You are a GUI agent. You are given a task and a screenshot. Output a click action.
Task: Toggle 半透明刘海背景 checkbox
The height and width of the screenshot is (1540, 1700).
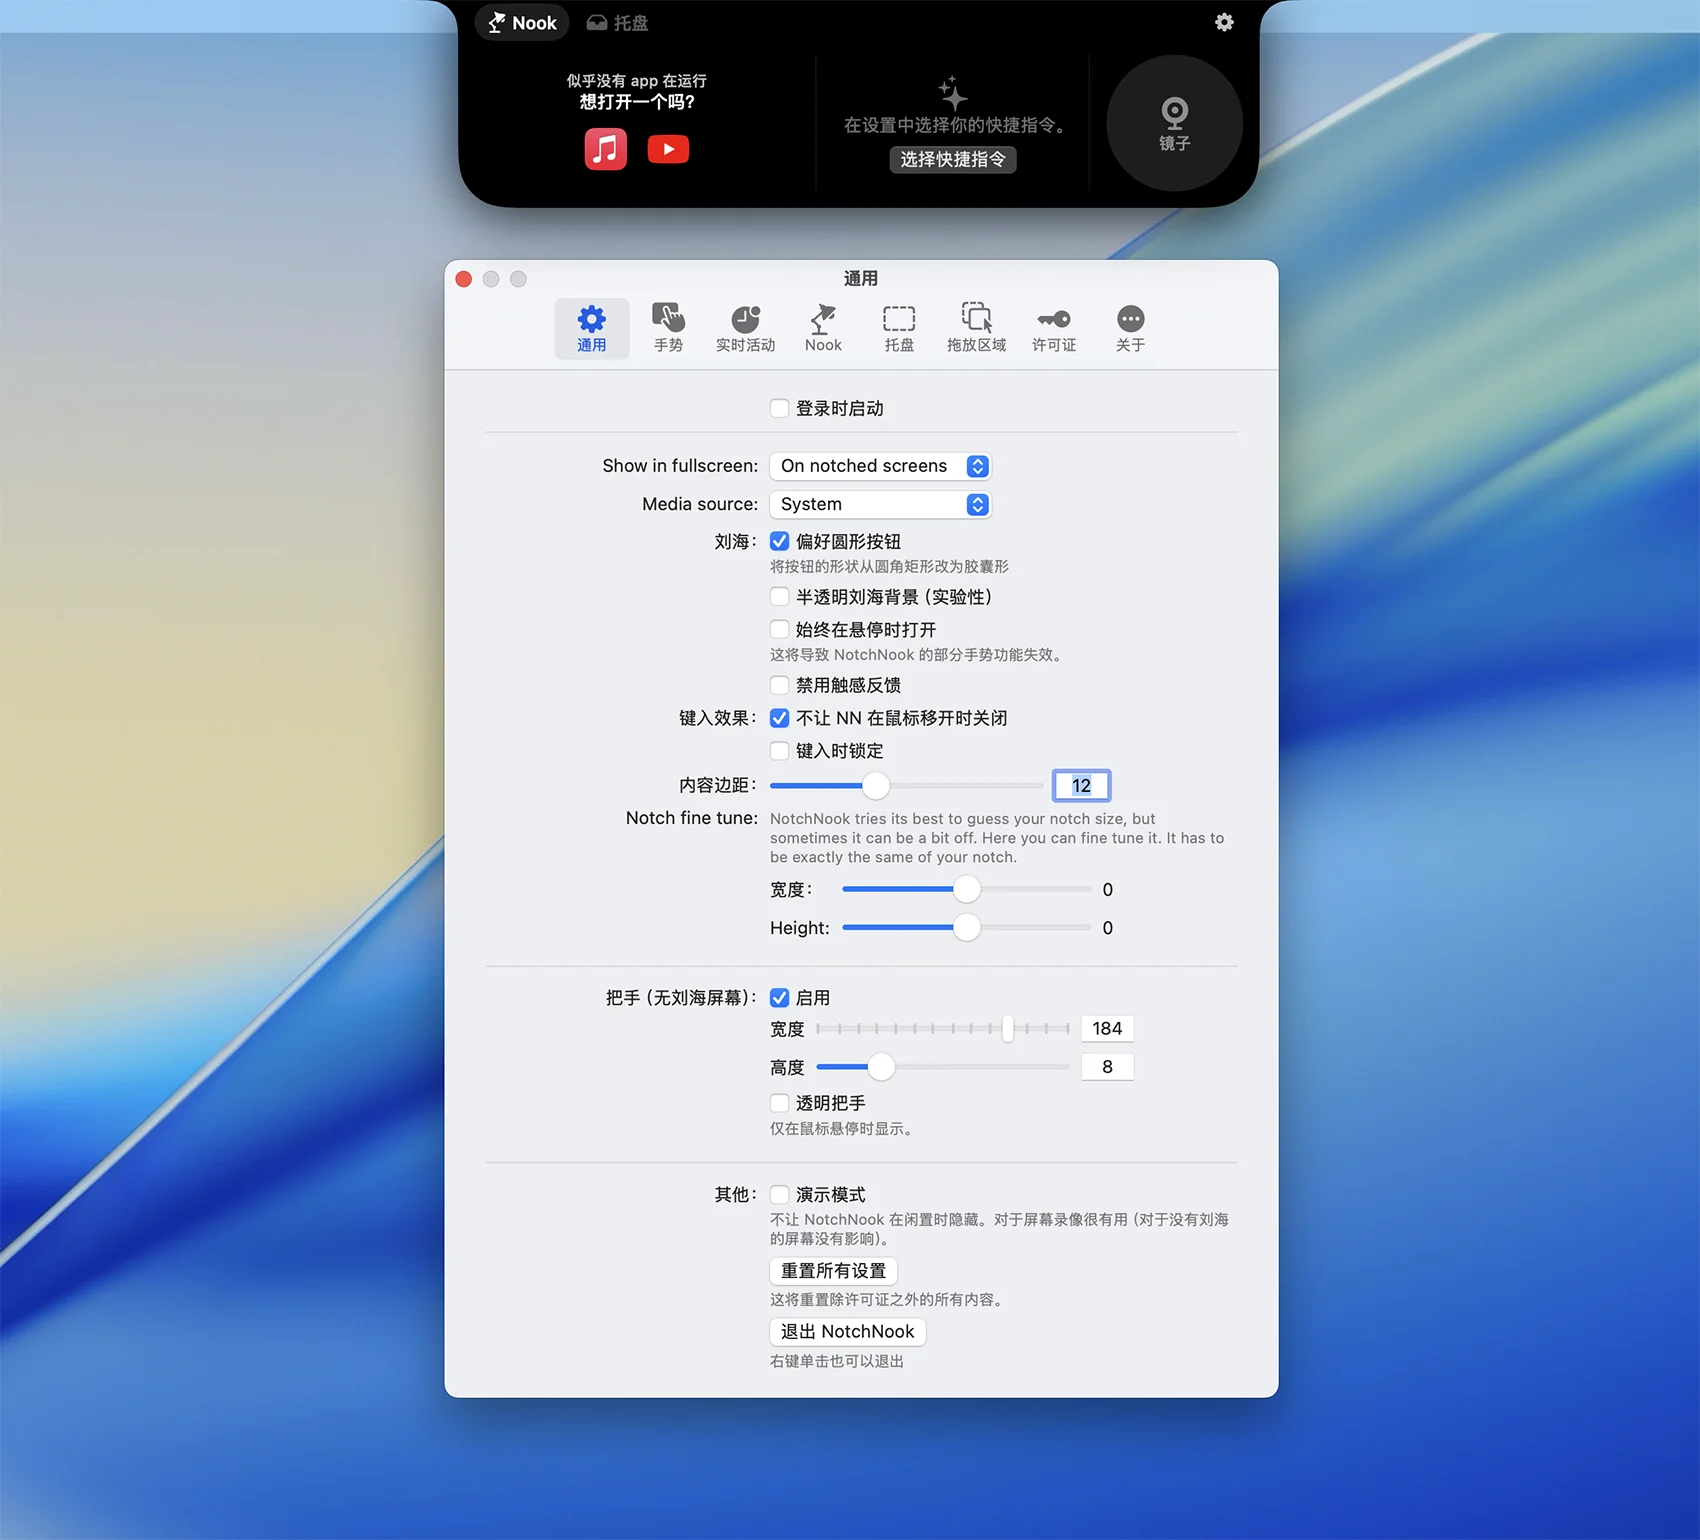click(x=780, y=597)
